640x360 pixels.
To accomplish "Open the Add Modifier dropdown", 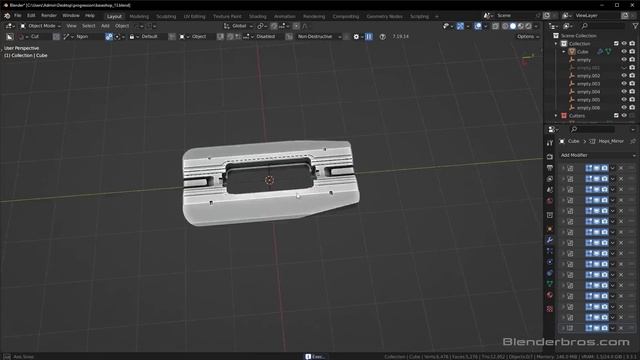I will pyautogui.click(x=598, y=155).
